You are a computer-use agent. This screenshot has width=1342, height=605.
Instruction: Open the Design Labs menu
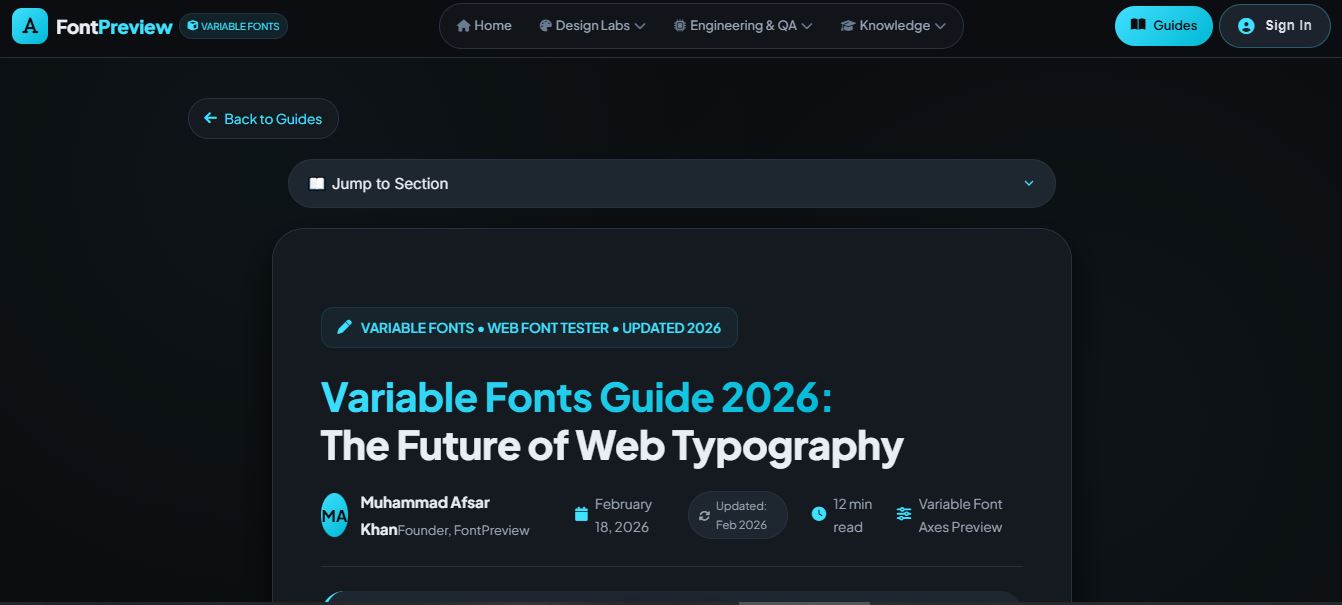point(592,26)
